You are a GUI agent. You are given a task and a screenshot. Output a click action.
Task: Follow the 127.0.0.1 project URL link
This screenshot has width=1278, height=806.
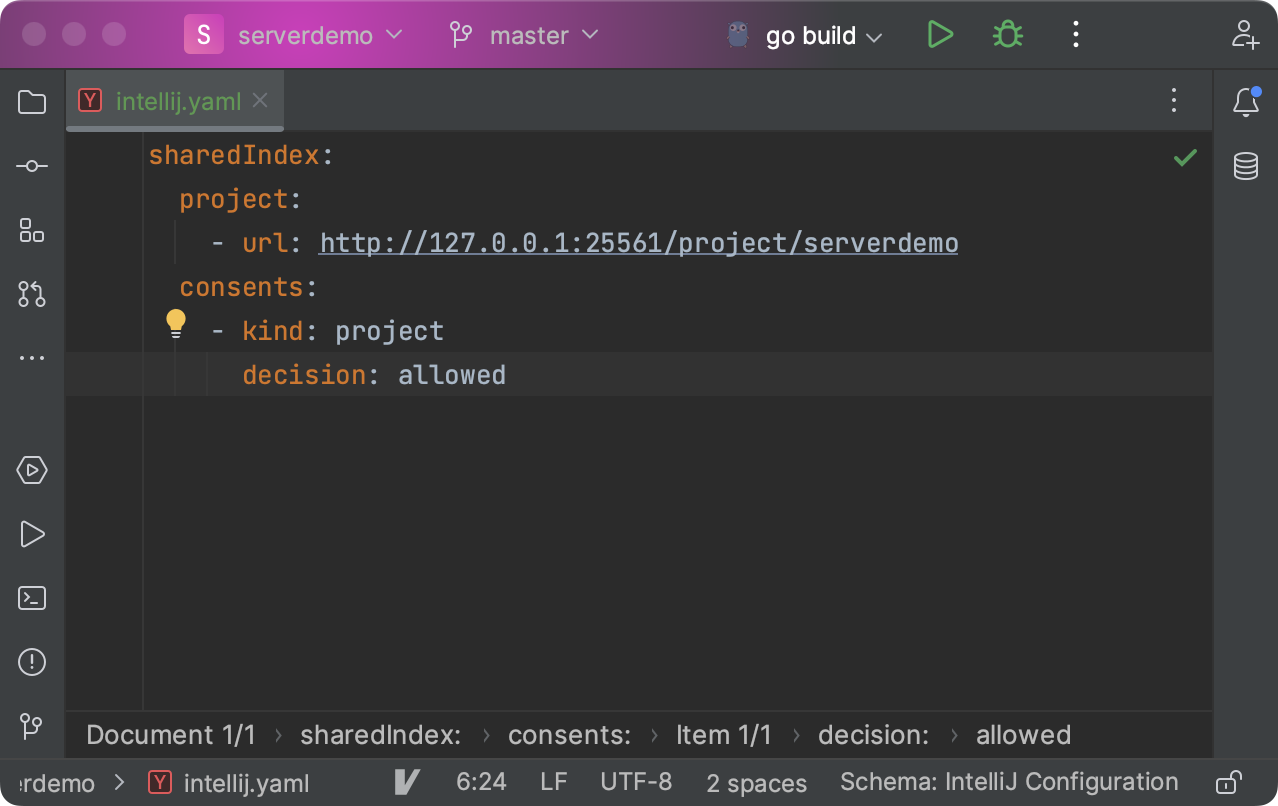coord(637,242)
